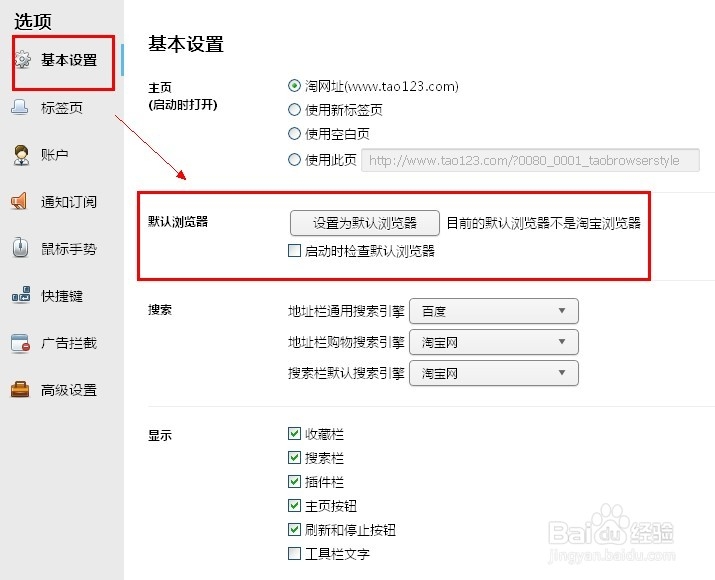
Task: Click the 高级设置 toolbox icon
Action: point(20,389)
